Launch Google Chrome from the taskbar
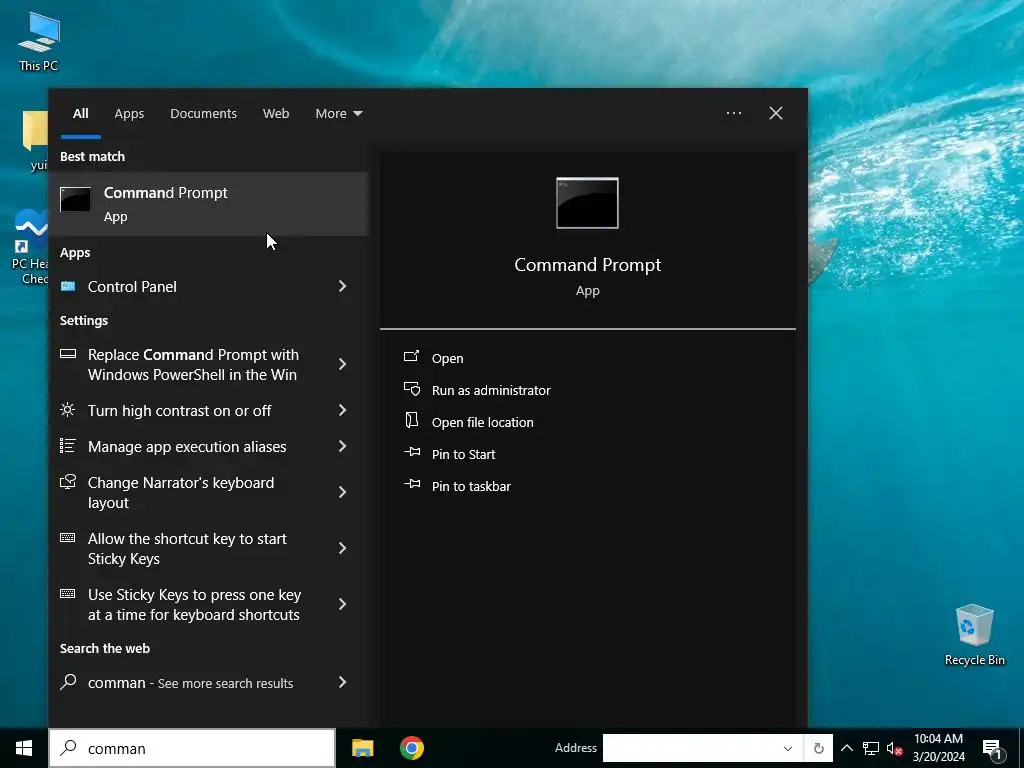The height and width of the screenshot is (768, 1024). click(x=412, y=748)
